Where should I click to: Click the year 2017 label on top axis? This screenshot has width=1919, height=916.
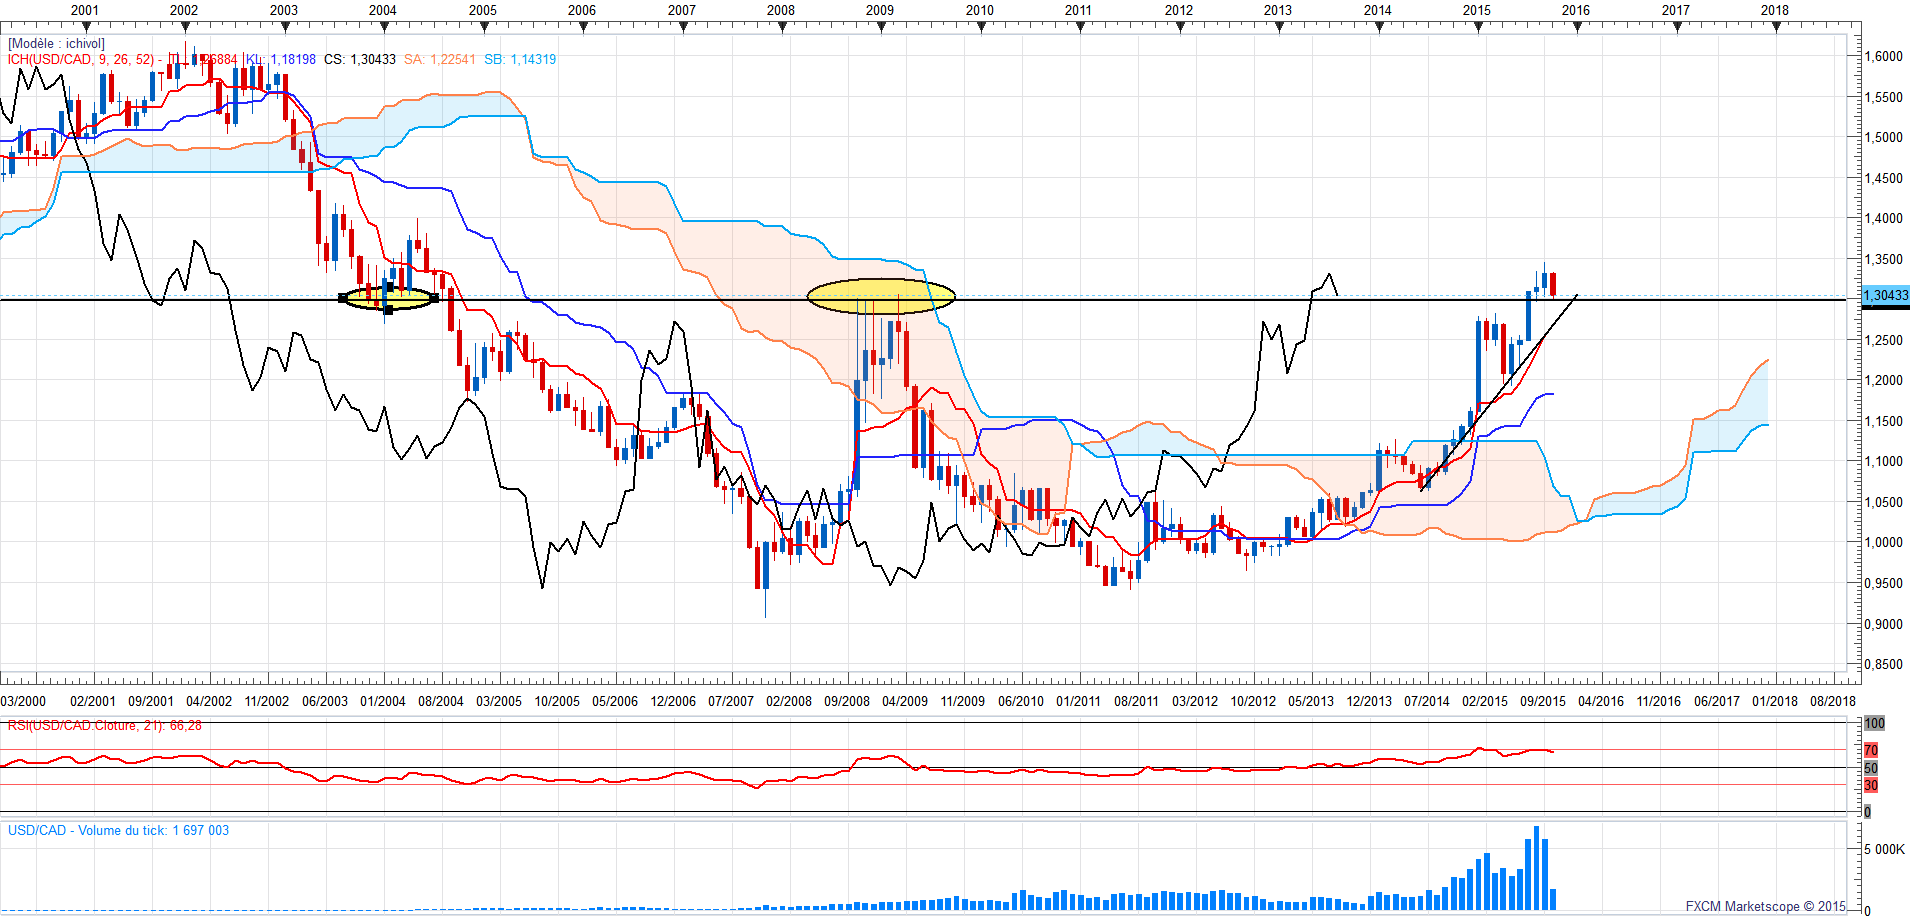point(1676,10)
